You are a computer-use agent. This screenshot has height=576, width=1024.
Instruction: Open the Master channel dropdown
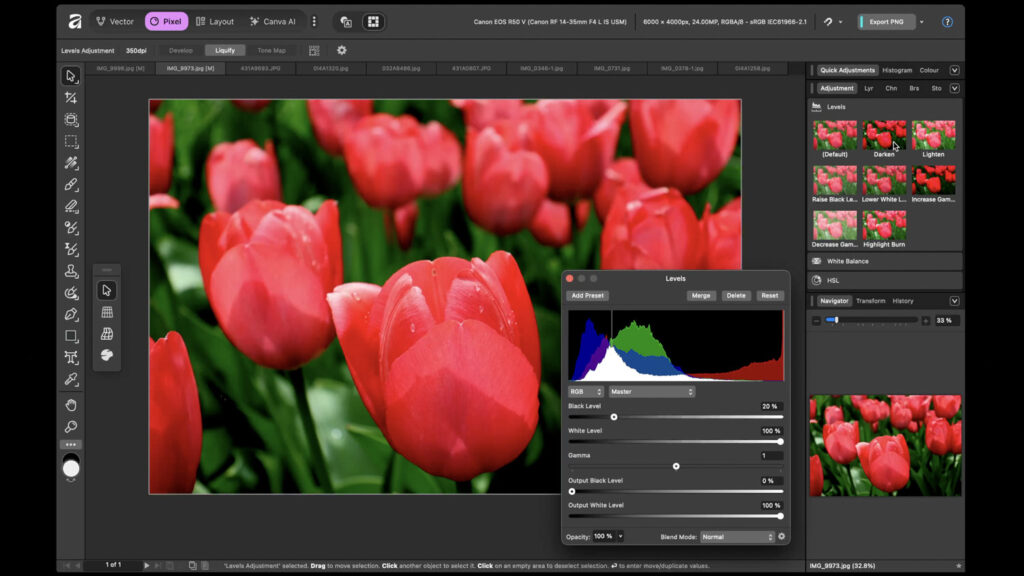(650, 390)
